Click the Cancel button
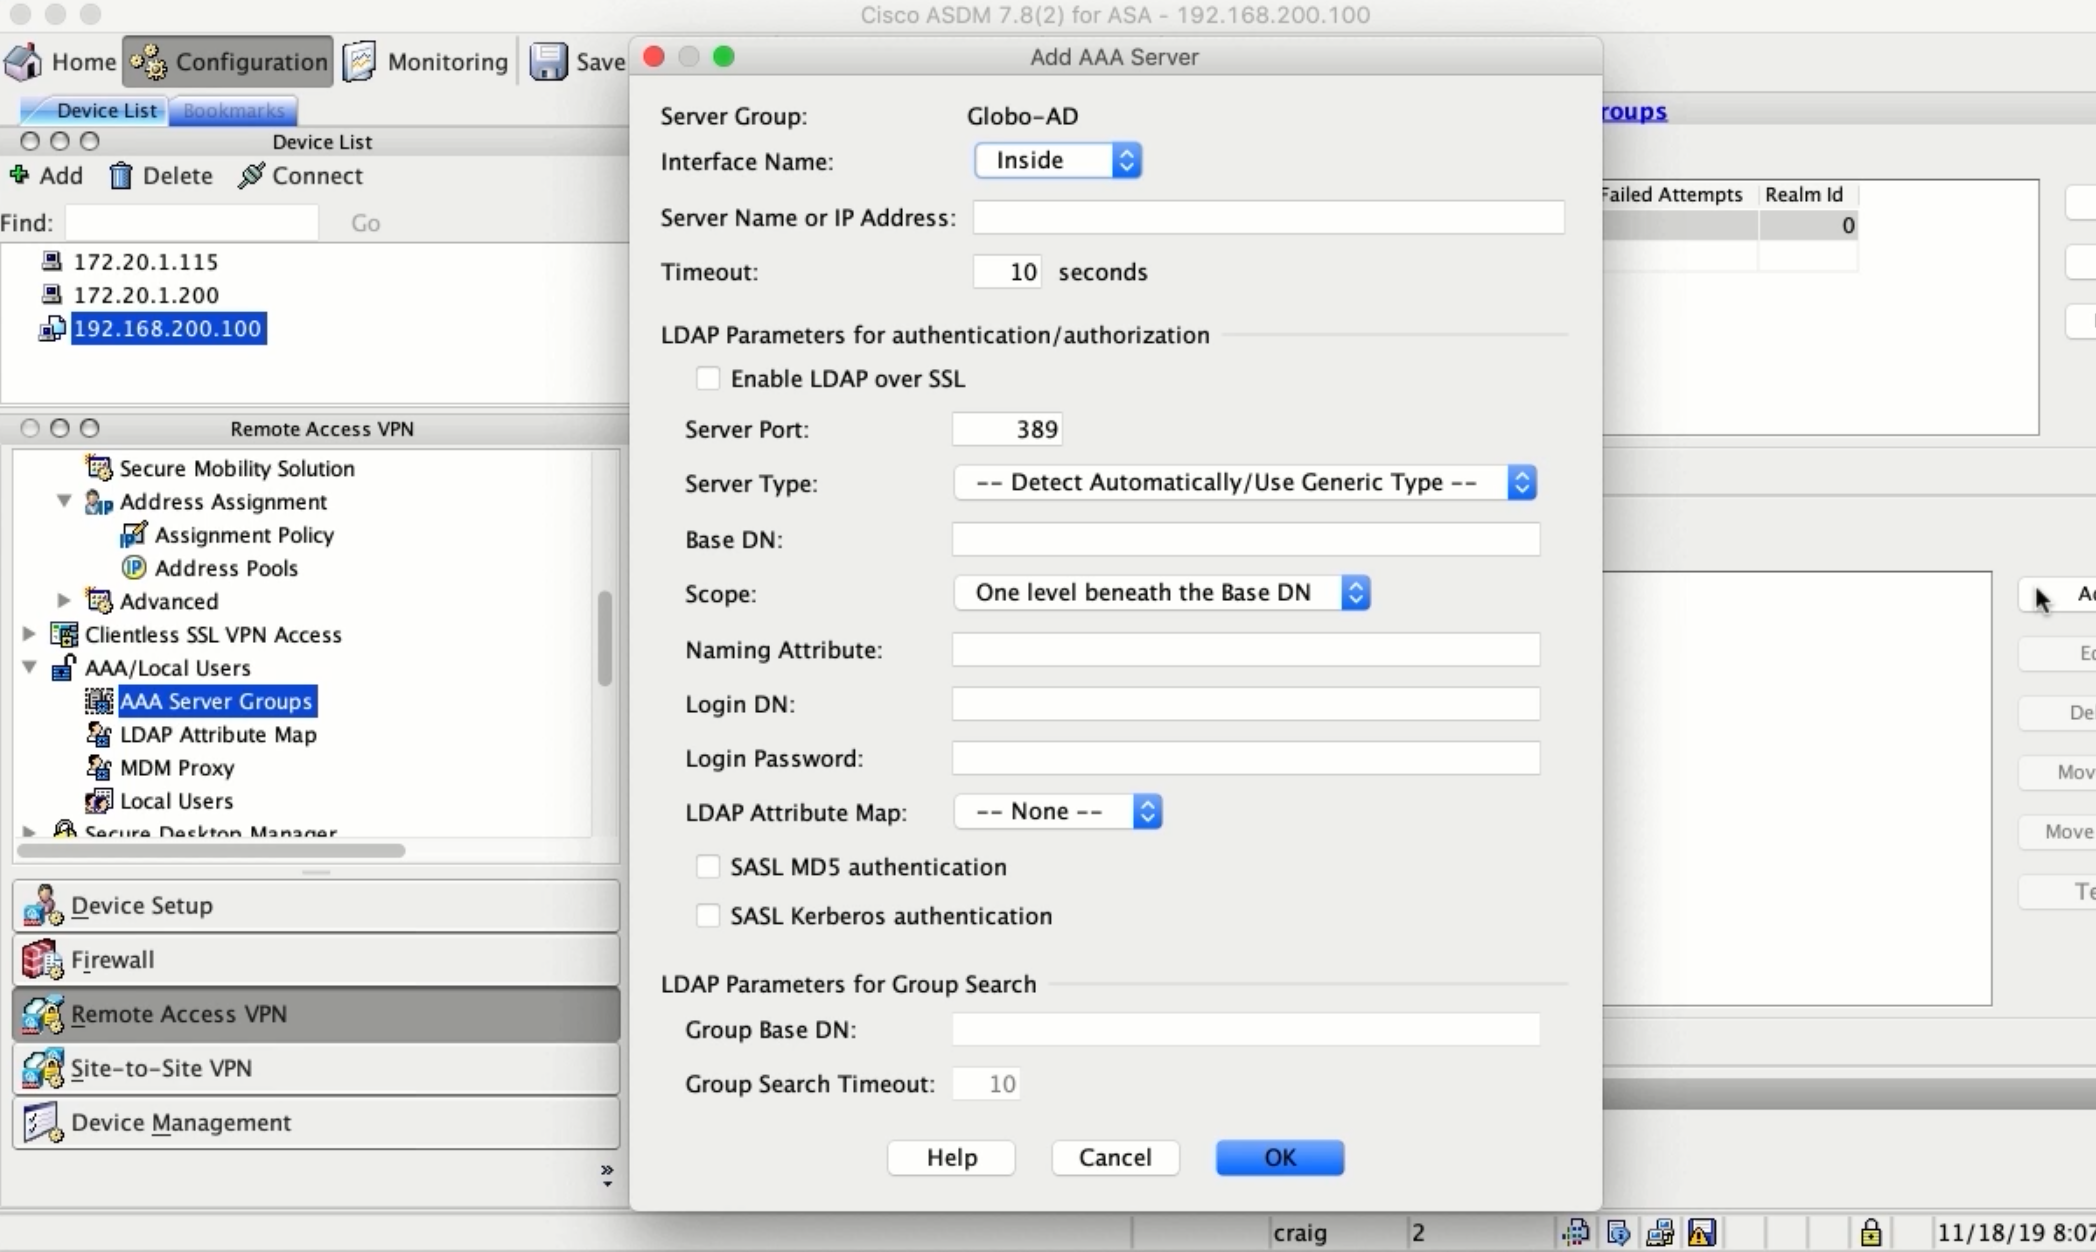The image size is (2096, 1252). point(1115,1158)
